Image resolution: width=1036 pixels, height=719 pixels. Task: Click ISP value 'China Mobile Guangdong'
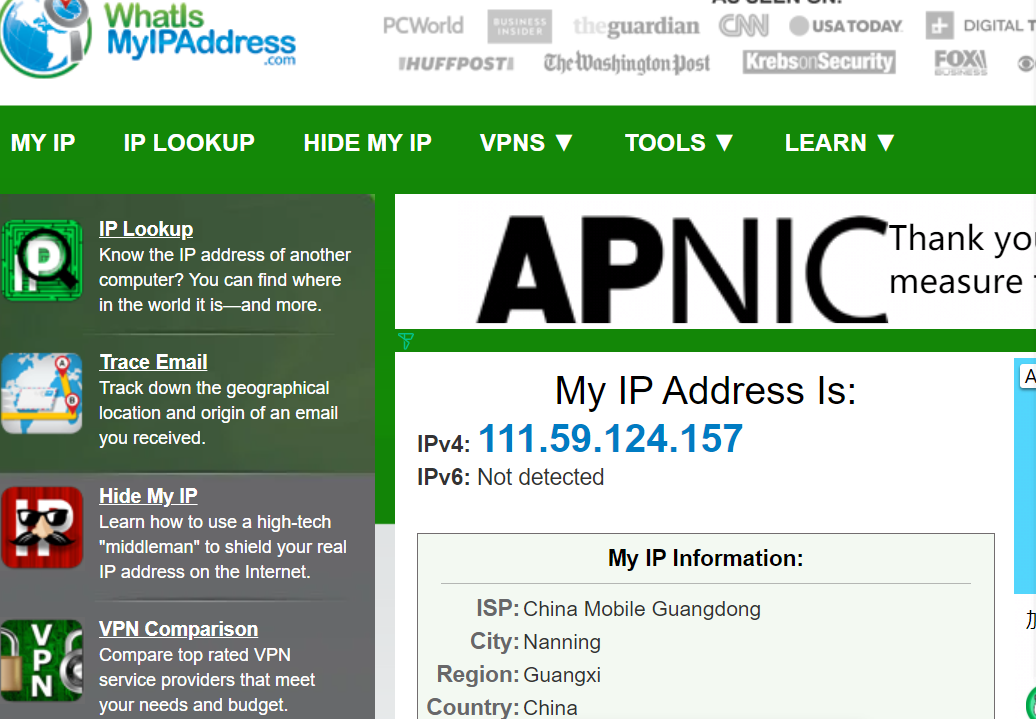point(642,609)
